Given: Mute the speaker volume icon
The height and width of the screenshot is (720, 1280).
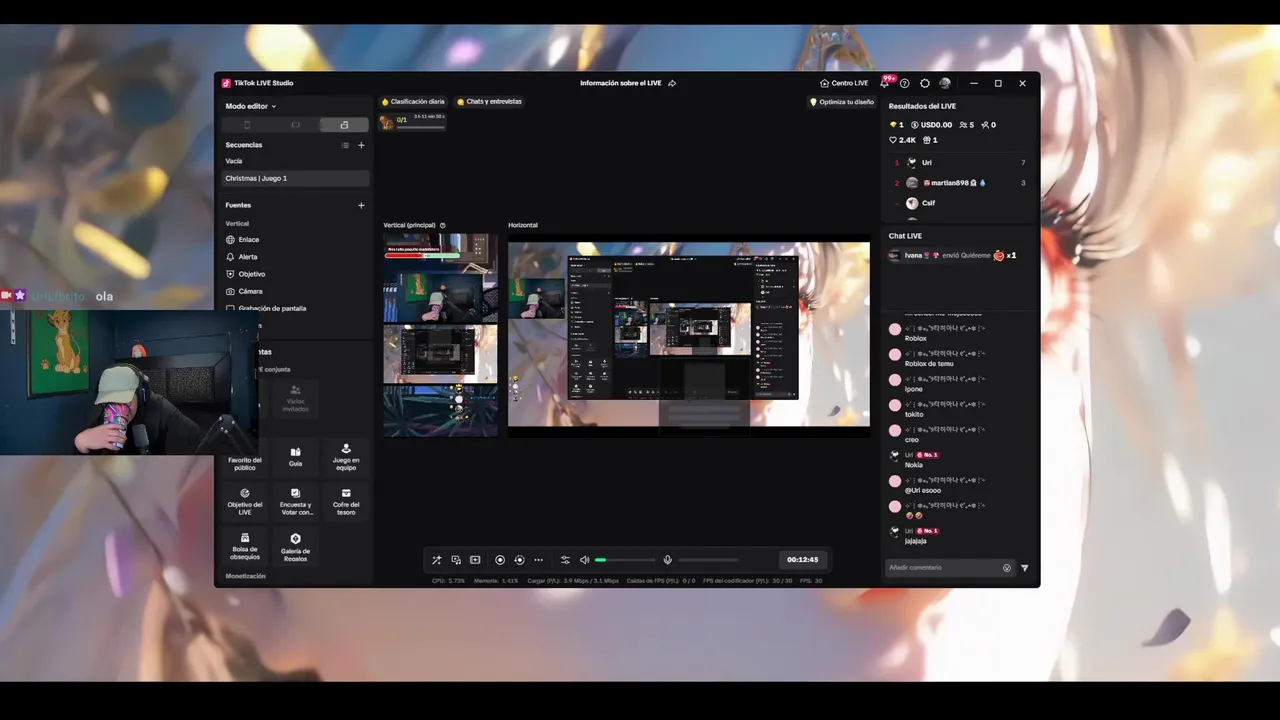Looking at the screenshot, I should click(x=585, y=560).
